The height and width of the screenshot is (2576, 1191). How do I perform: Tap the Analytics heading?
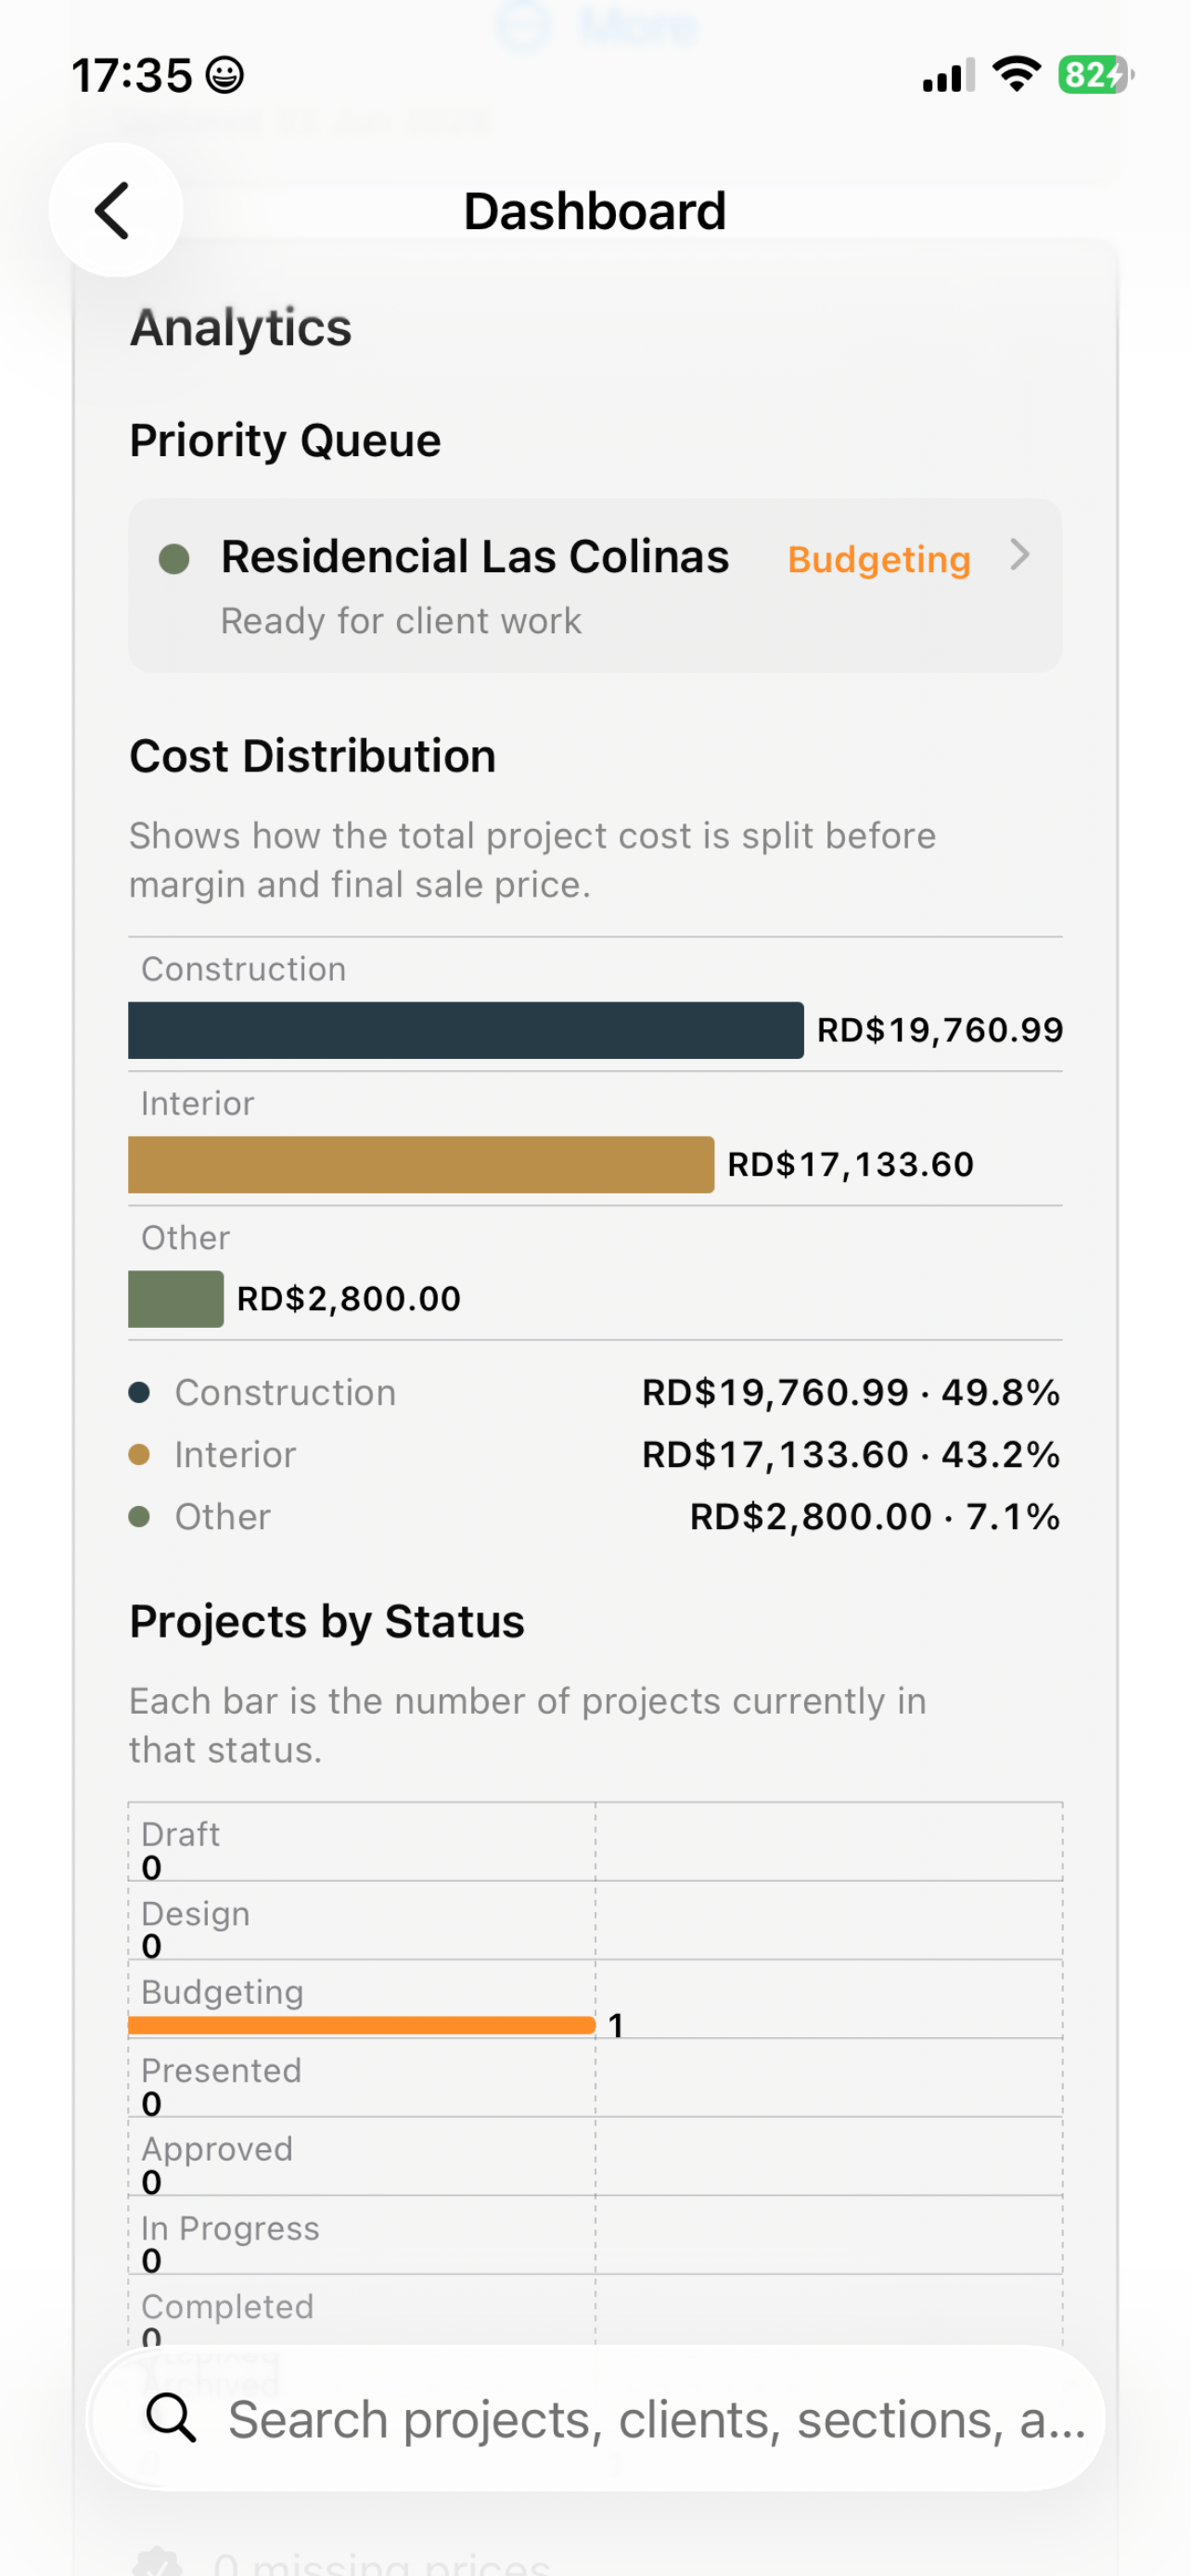(241, 327)
